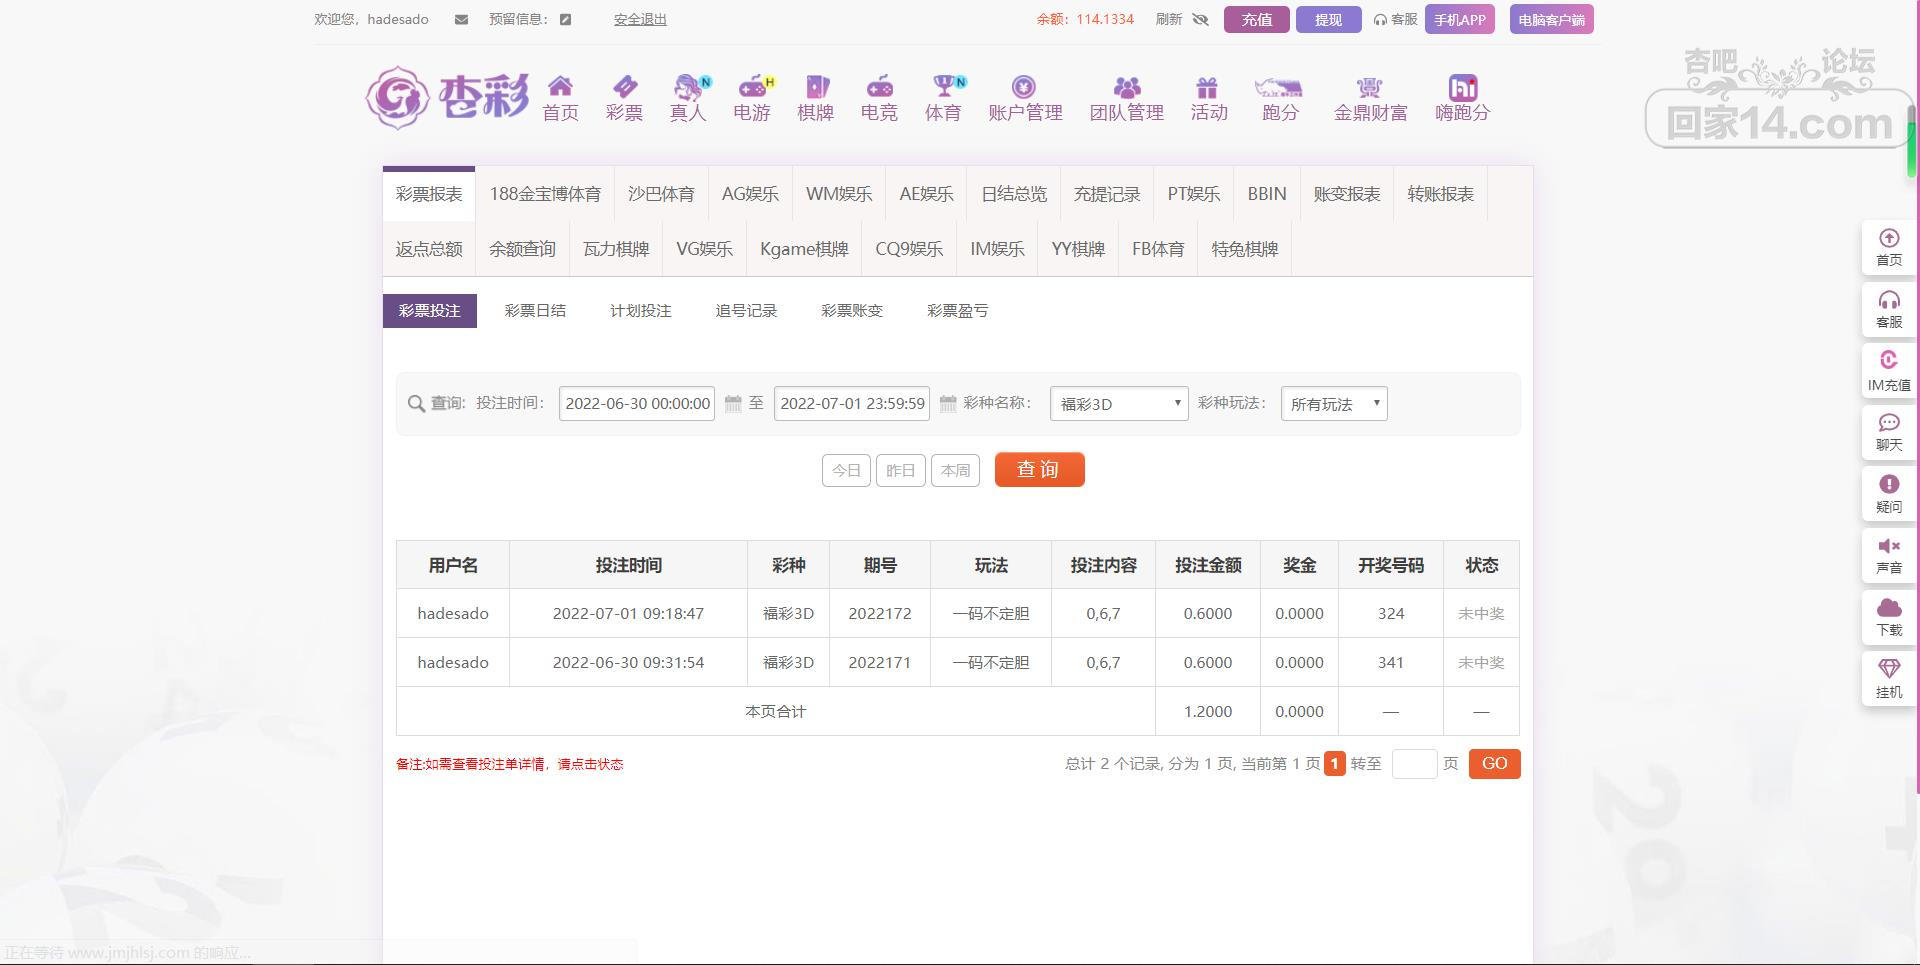Viewport: 1920px width, 965px height.
Task: Open the 电竞 gamepad icon in navigation
Action: tap(879, 87)
